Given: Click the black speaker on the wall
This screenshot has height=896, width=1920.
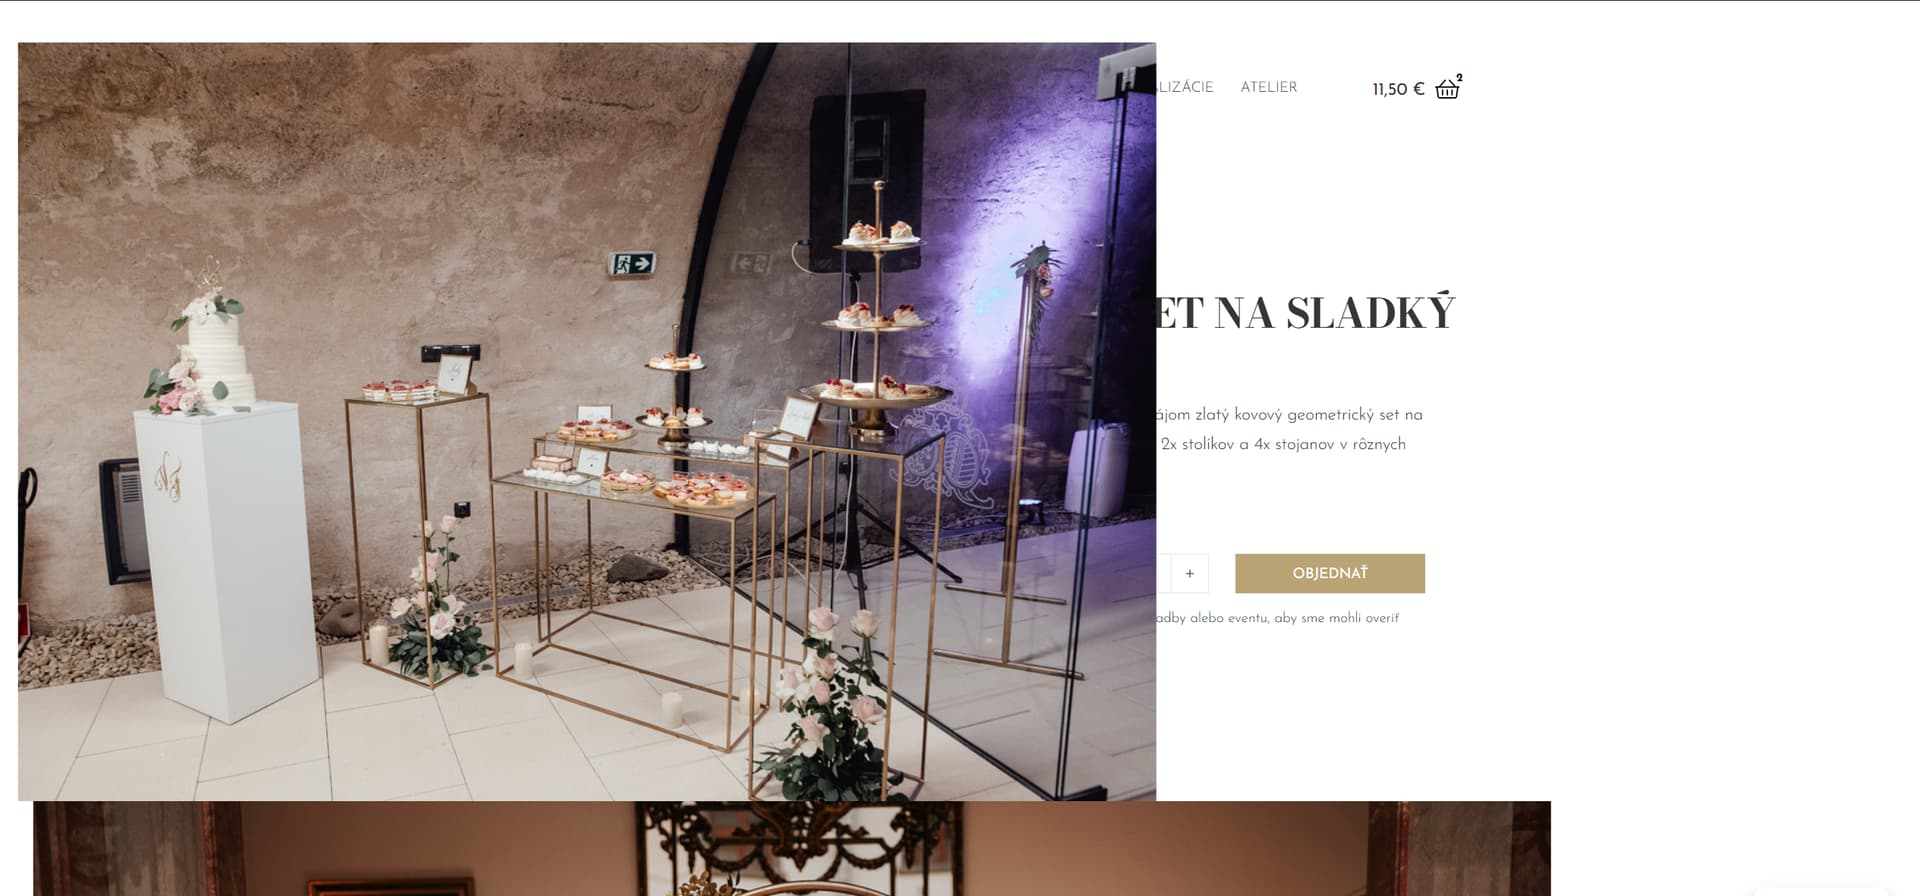Looking at the screenshot, I should [x=866, y=180].
